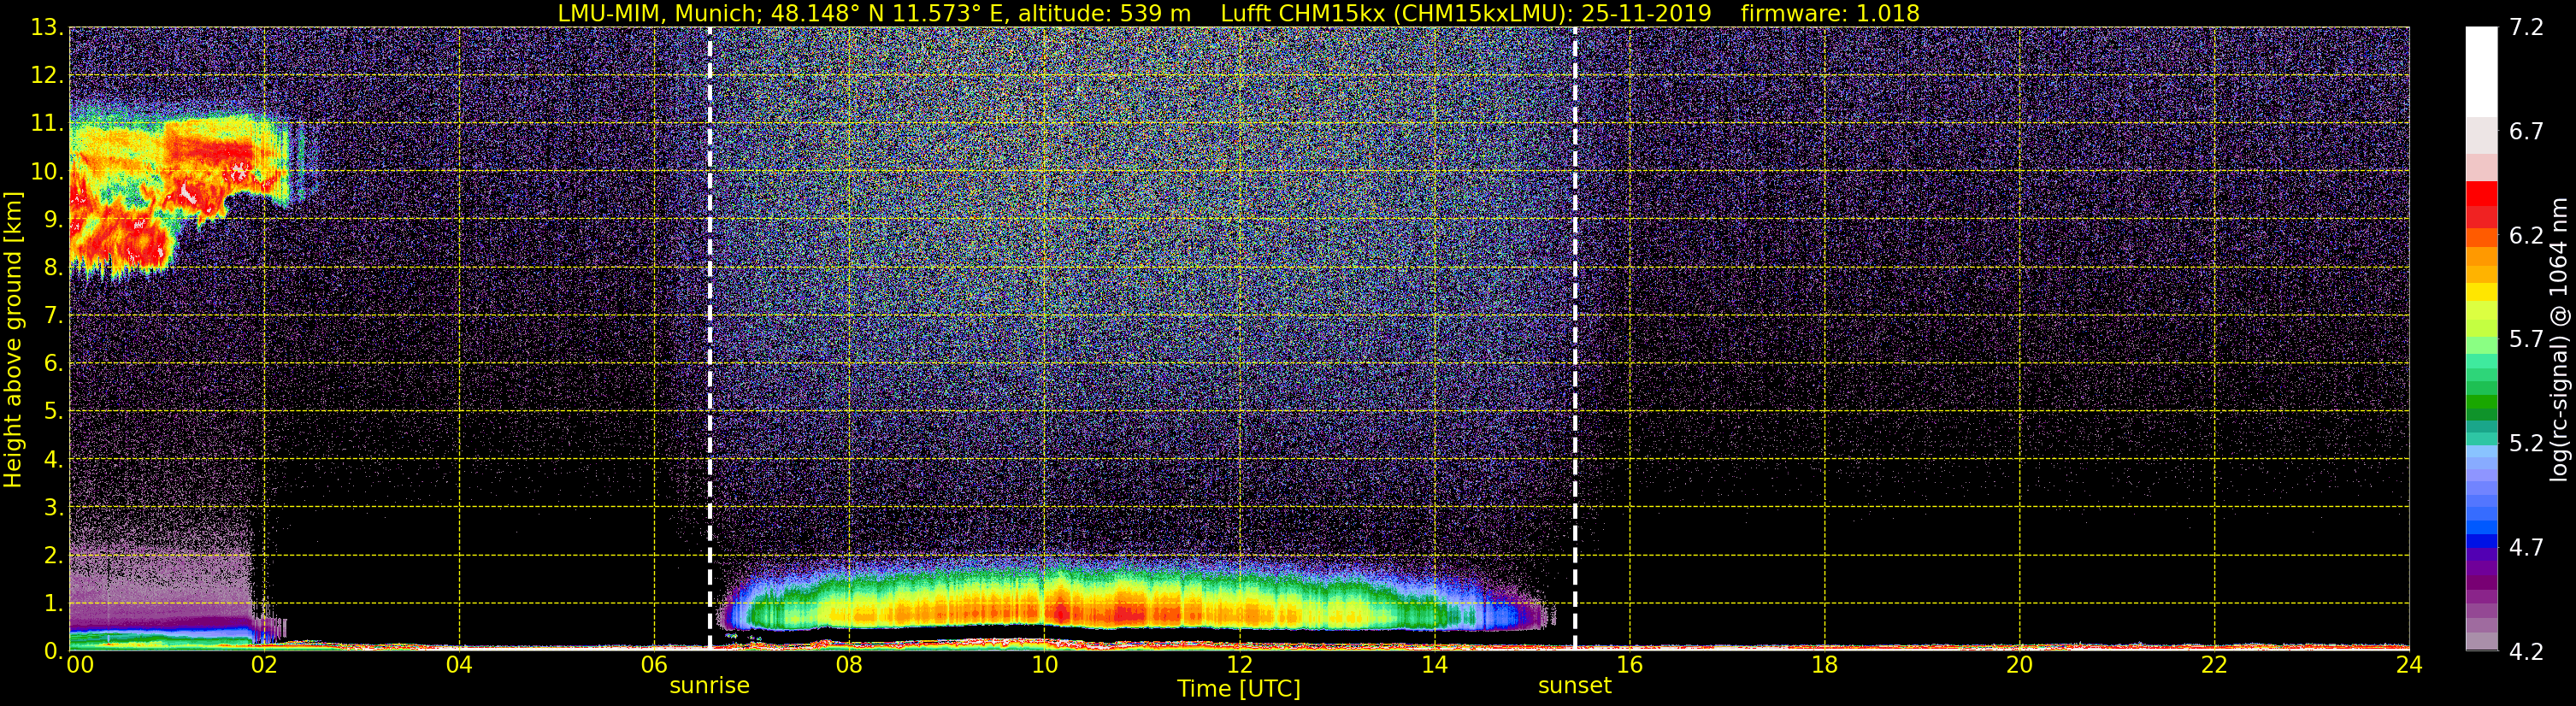Screen dimensions: 2576x706
Task: Click the date "25-11-2019" in the title
Action: click(1646, 13)
